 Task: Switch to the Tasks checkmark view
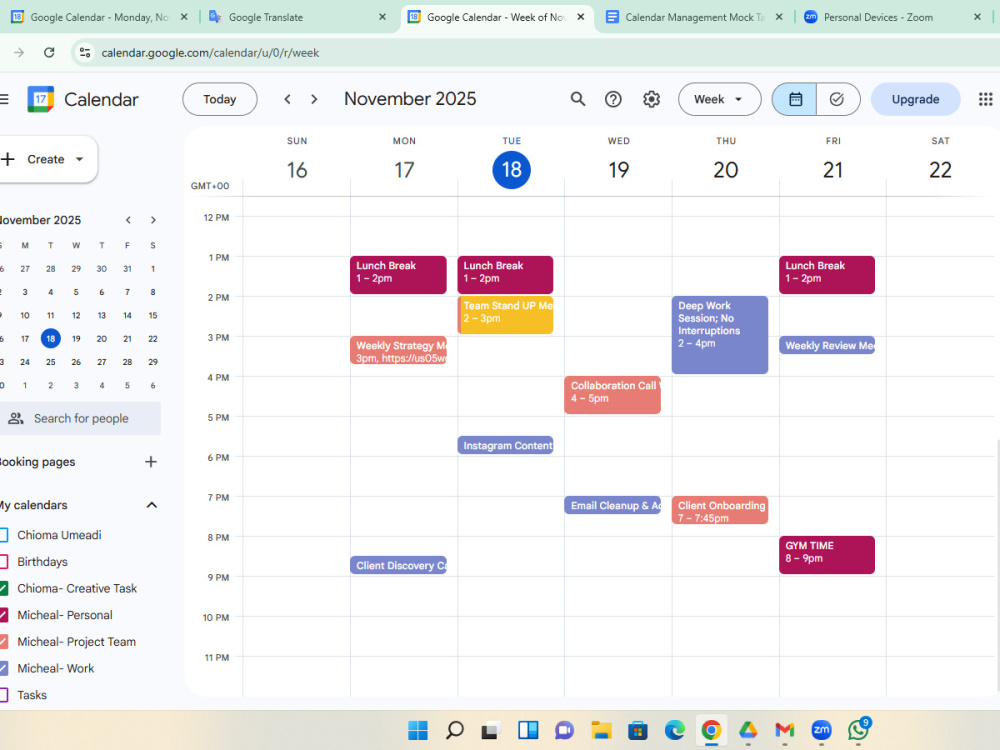[837, 99]
